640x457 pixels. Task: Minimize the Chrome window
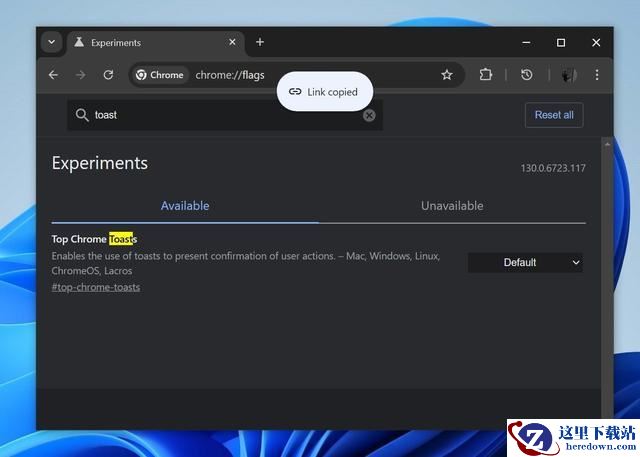click(x=526, y=42)
